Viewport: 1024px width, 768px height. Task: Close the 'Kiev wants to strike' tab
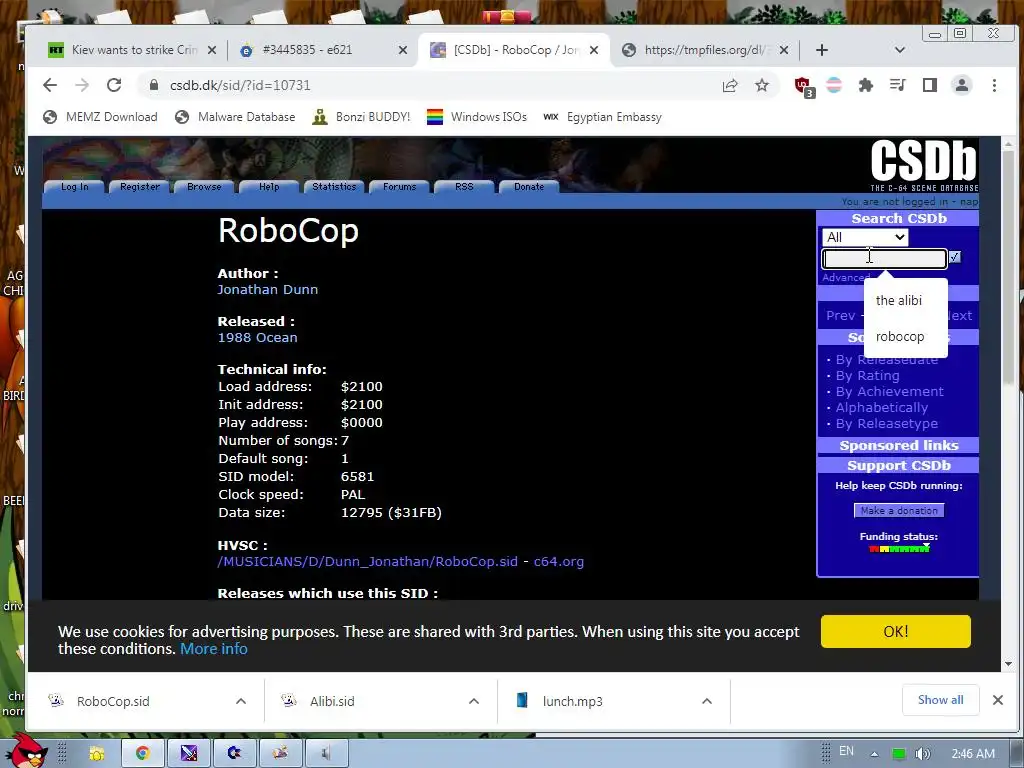212,50
